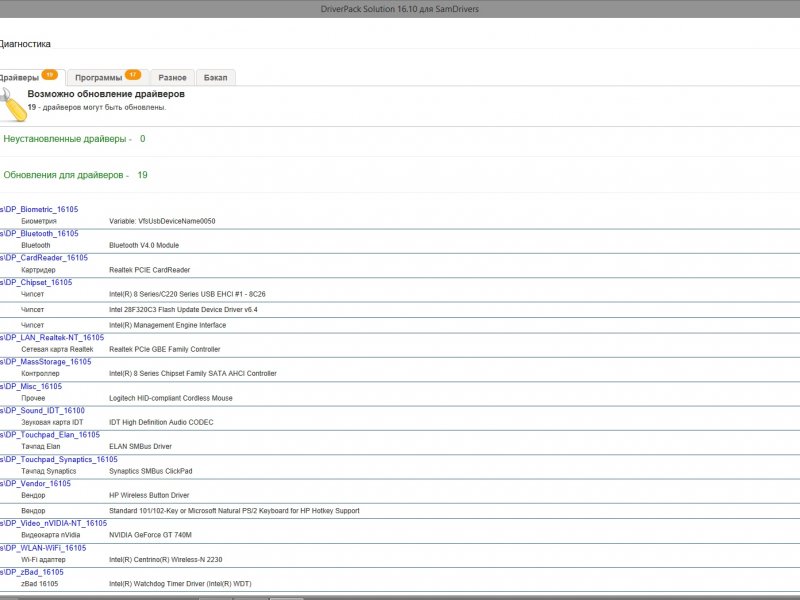This screenshot has width=800, height=600.
Task: Open the DP_Bluetooth_16105 driver pack link
Action: 39,234
